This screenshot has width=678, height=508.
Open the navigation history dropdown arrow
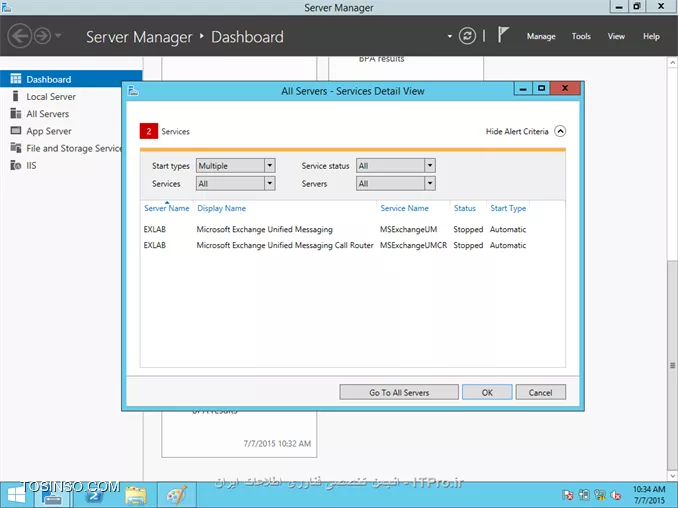(x=58, y=35)
